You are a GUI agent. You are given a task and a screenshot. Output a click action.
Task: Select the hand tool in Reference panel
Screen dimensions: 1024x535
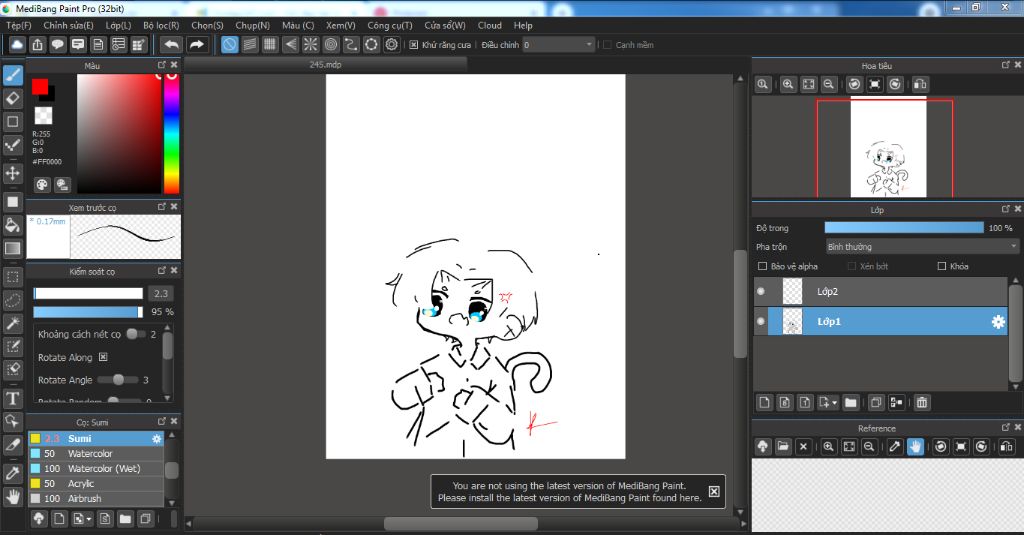tap(915, 447)
